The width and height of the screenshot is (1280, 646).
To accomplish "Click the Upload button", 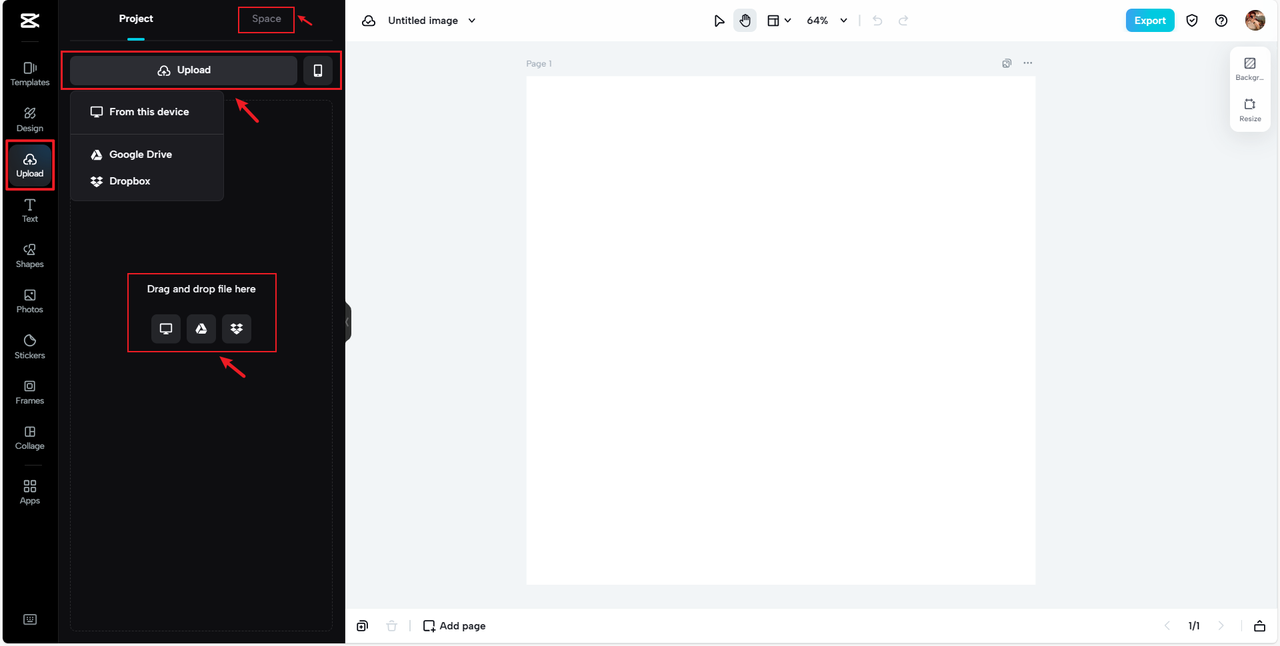I will (184, 70).
